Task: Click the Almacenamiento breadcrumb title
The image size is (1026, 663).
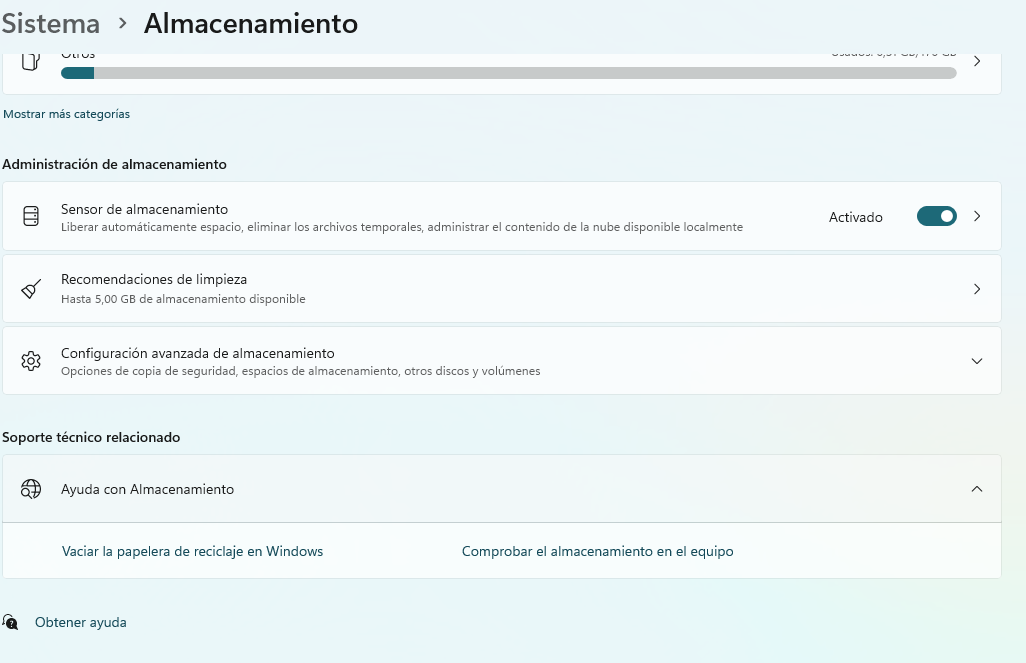Action: (251, 24)
